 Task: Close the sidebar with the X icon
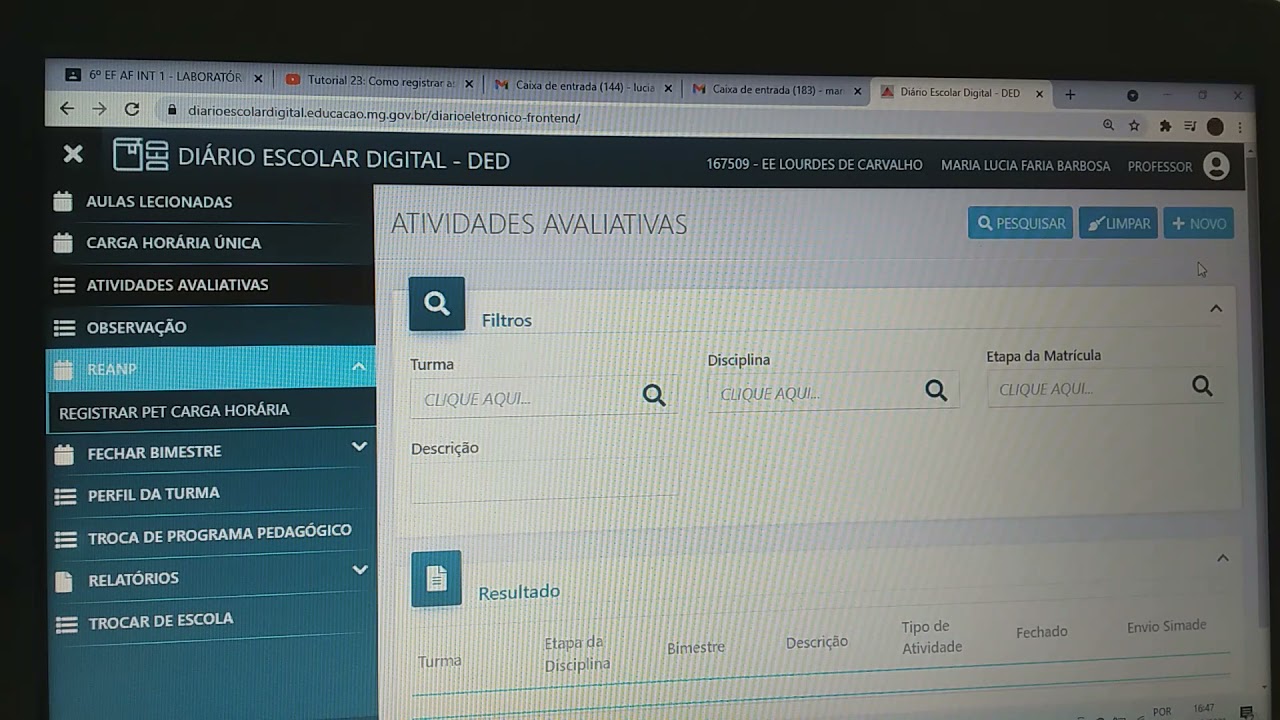pos(73,154)
